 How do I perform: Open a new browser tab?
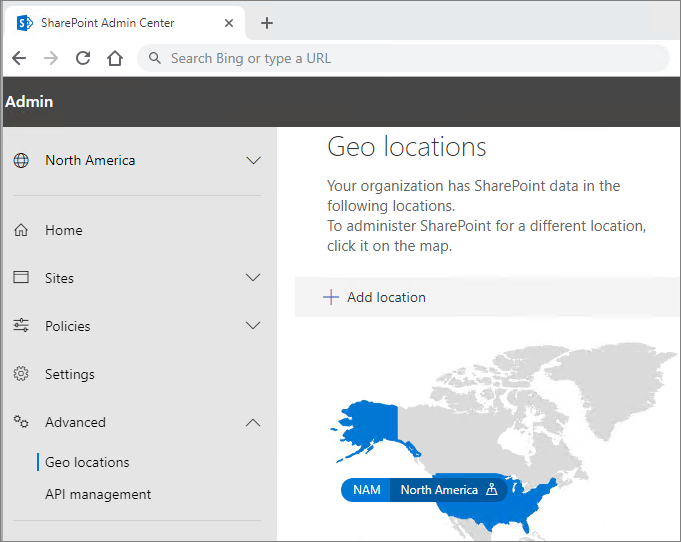click(x=266, y=23)
